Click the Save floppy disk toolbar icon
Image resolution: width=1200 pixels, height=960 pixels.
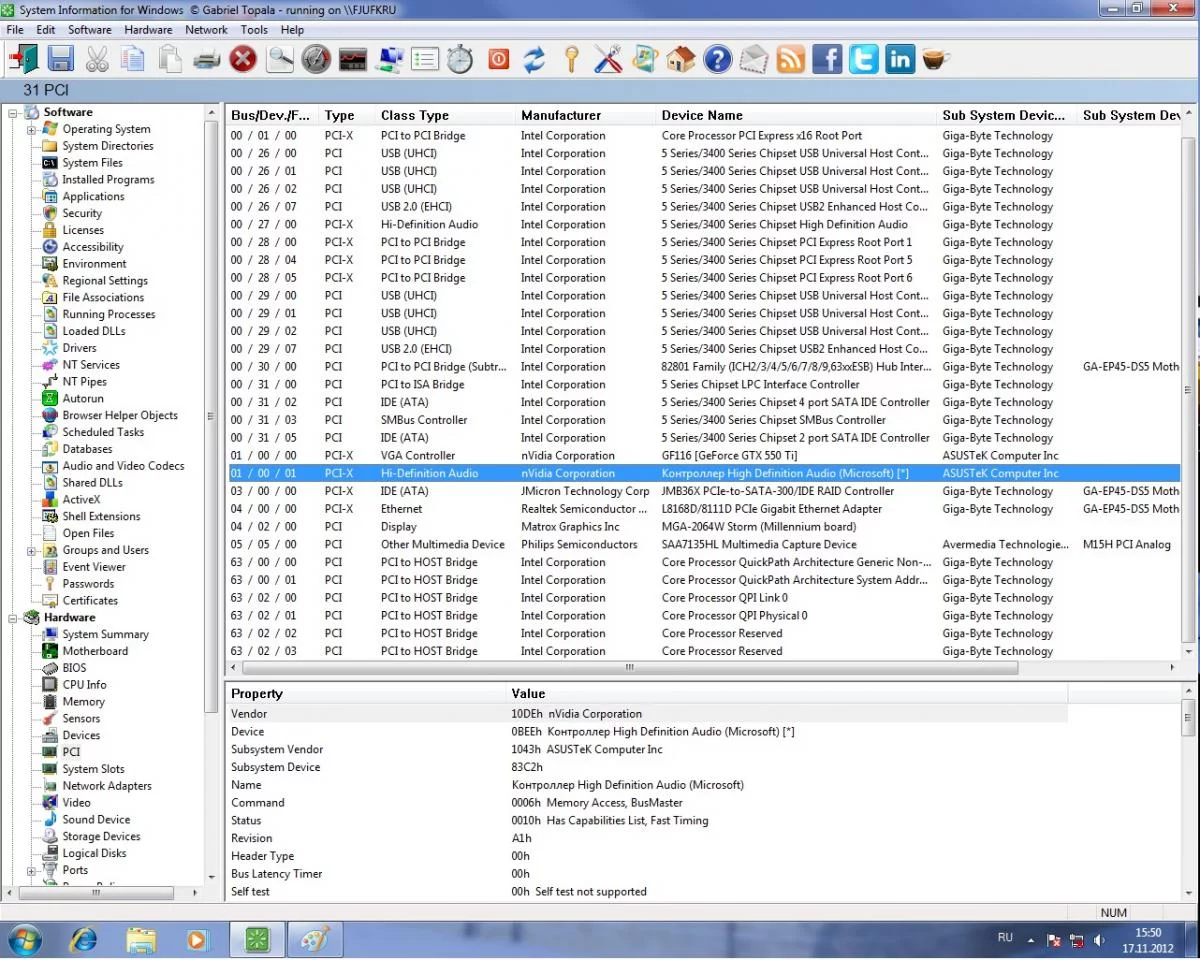pyautogui.click(x=60, y=60)
